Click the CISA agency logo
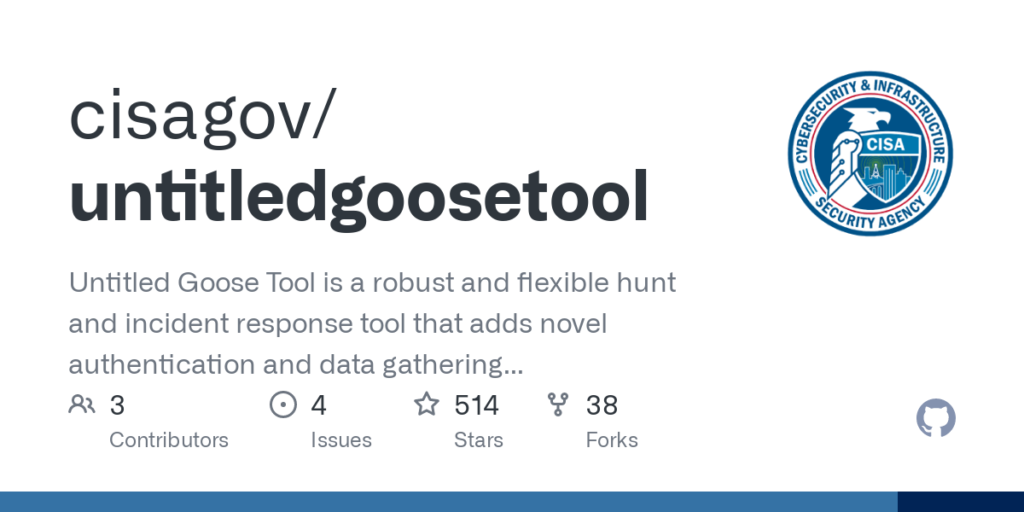The width and height of the screenshot is (1024, 512). point(869,153)
